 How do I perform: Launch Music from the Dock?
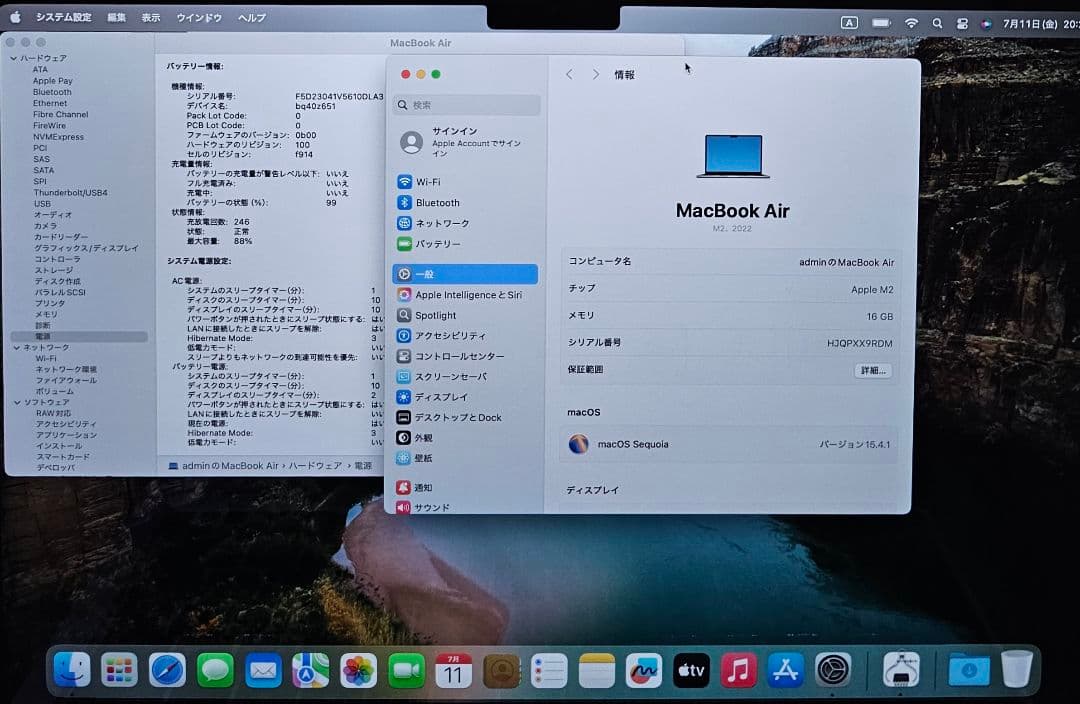pos(738,671)
